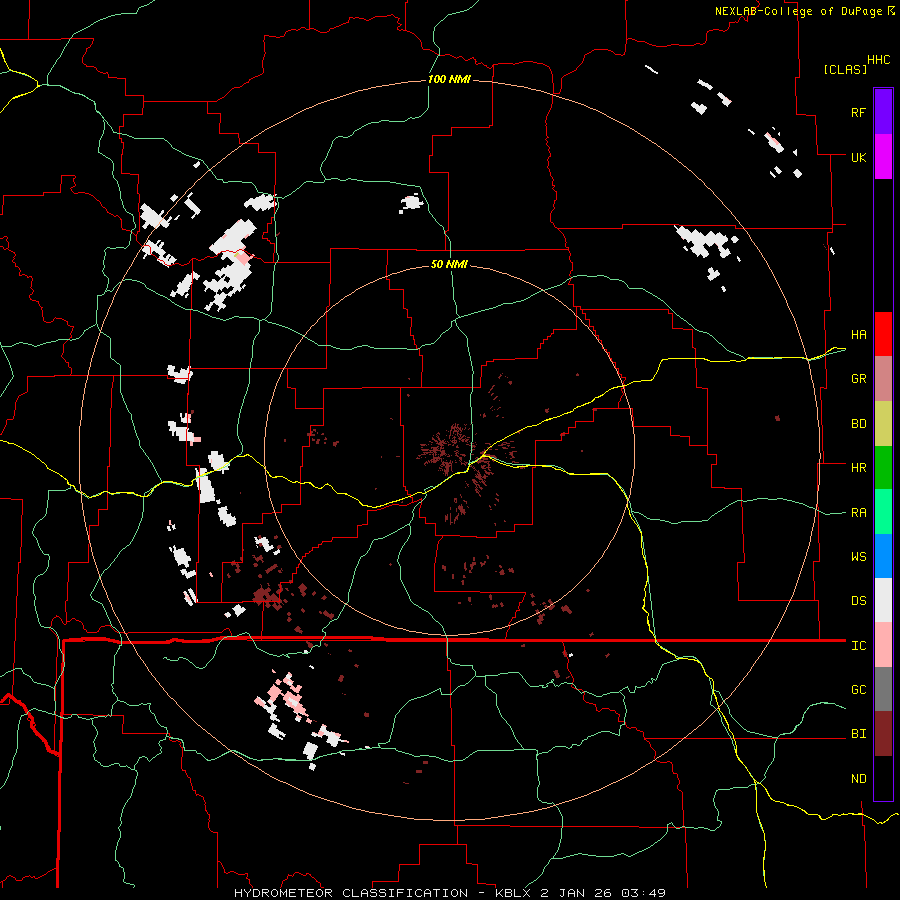Click the HR legend label
The width and height of the screenshot is (900, 900).
[858, 468]
